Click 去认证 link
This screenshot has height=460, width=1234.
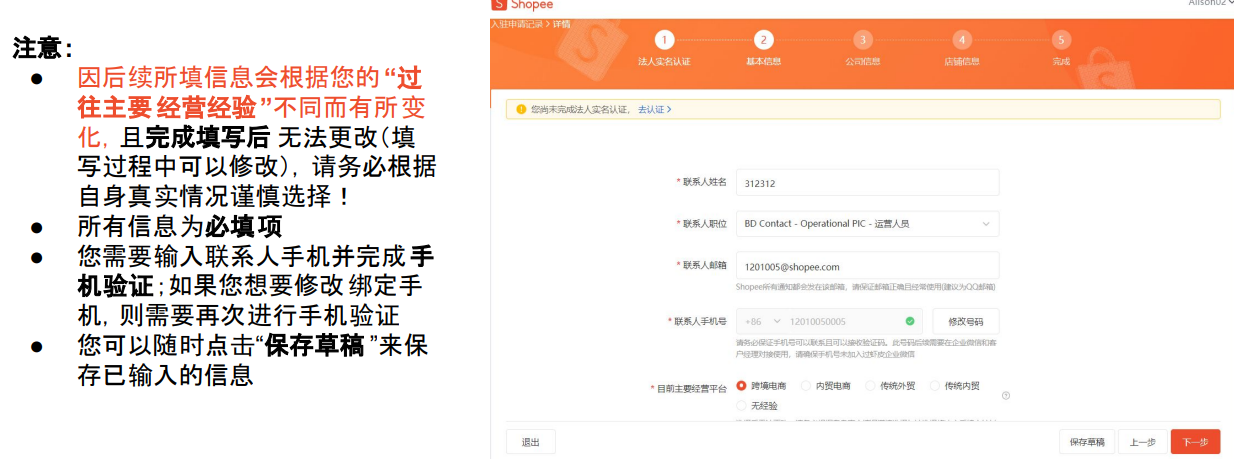pyautogui.click(x=654, y=109)
